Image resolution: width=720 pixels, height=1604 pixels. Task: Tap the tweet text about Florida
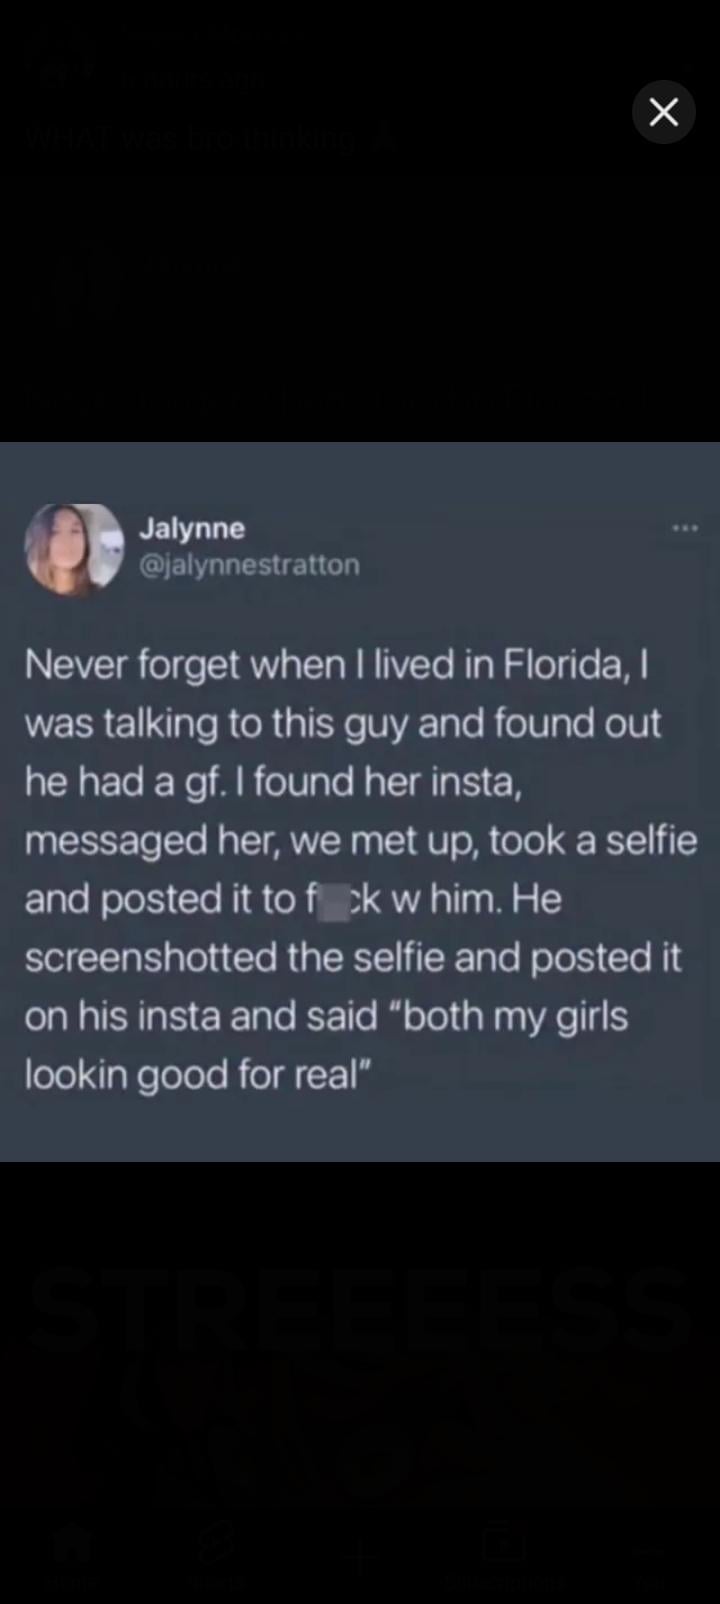[360, 868]
